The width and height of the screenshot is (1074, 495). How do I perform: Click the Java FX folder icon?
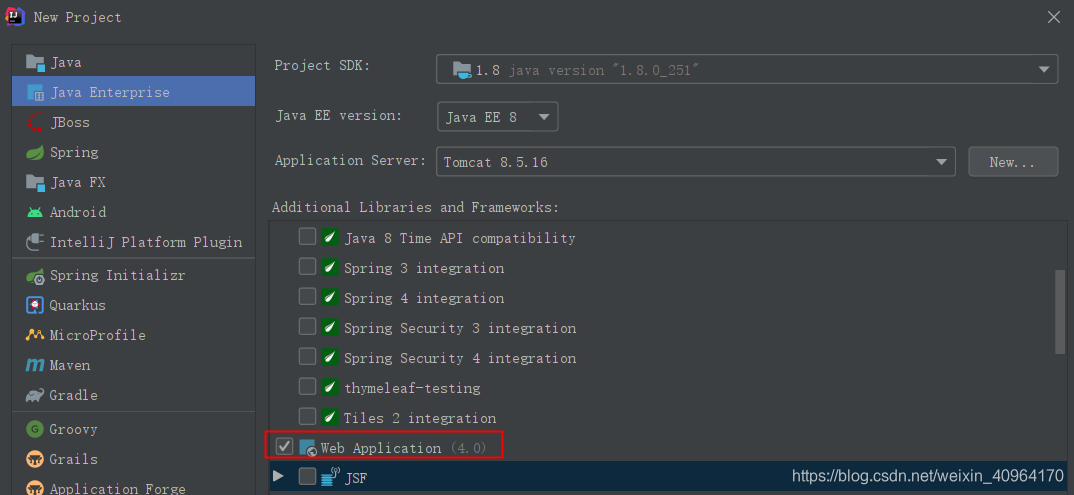pos(35,183)
